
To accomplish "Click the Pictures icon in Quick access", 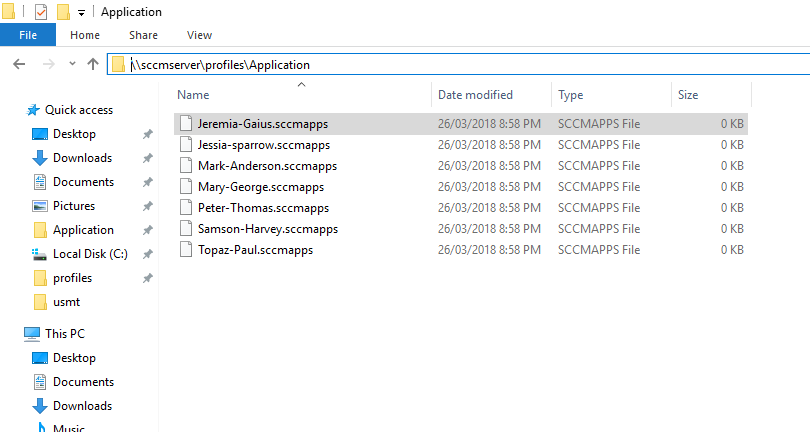I will click(40, 206).
